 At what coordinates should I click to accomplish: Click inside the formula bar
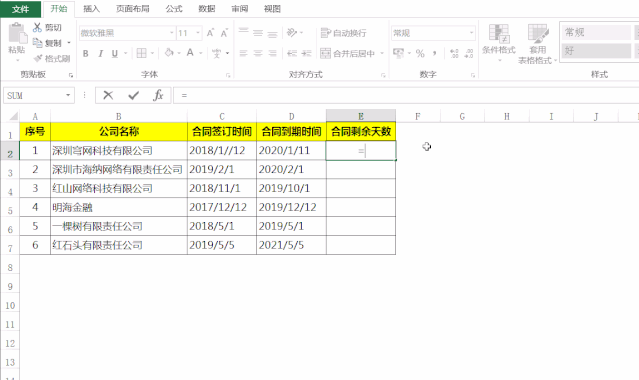pyautogui.click(x=406, y=95)
